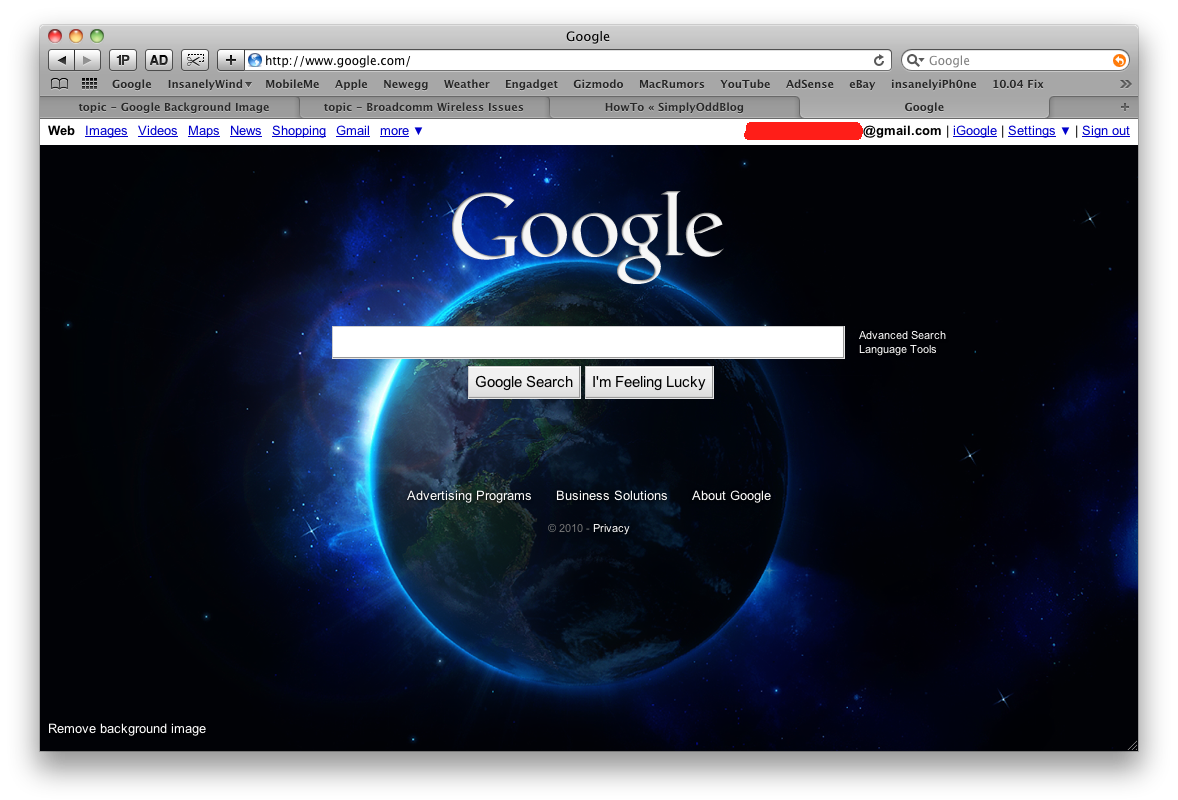Viewport: 1178px width, 800px height.
Task: Show hidden bookmarks overflow chevron
Action: 1125,83
